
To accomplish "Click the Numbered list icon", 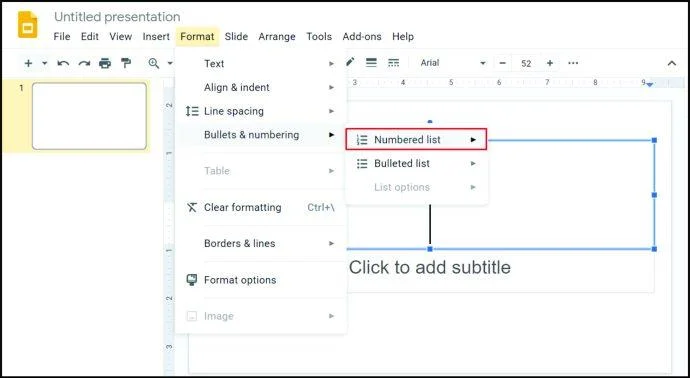I will (362, 140).
